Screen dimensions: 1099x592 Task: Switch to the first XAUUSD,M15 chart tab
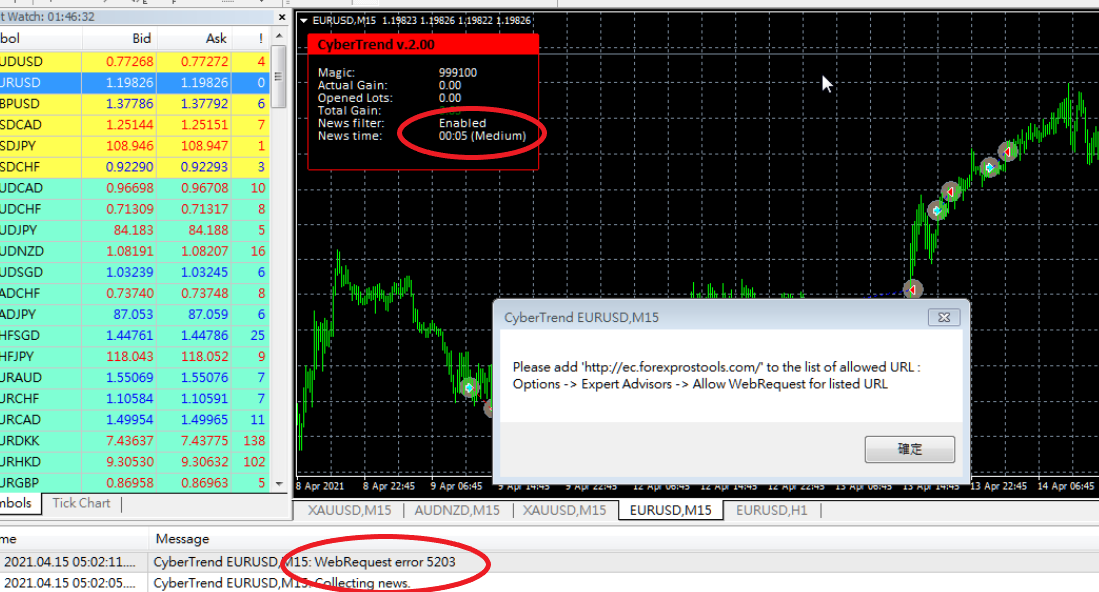[349, 510]
